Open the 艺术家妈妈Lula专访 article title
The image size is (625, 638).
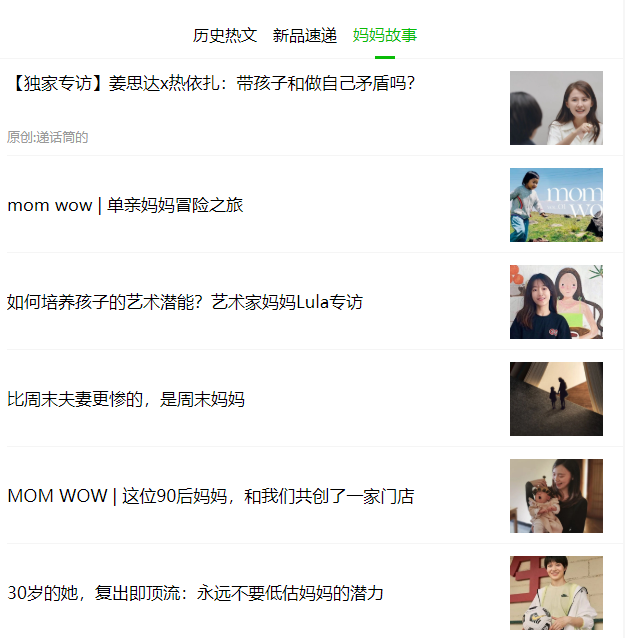[185, 302]
